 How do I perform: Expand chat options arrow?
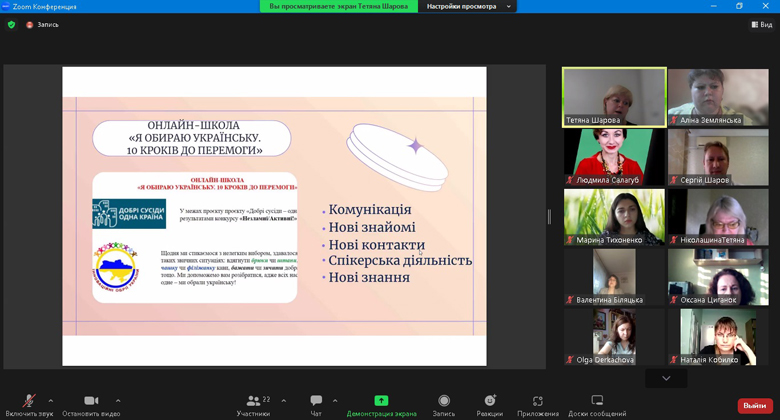coord(335,401)
